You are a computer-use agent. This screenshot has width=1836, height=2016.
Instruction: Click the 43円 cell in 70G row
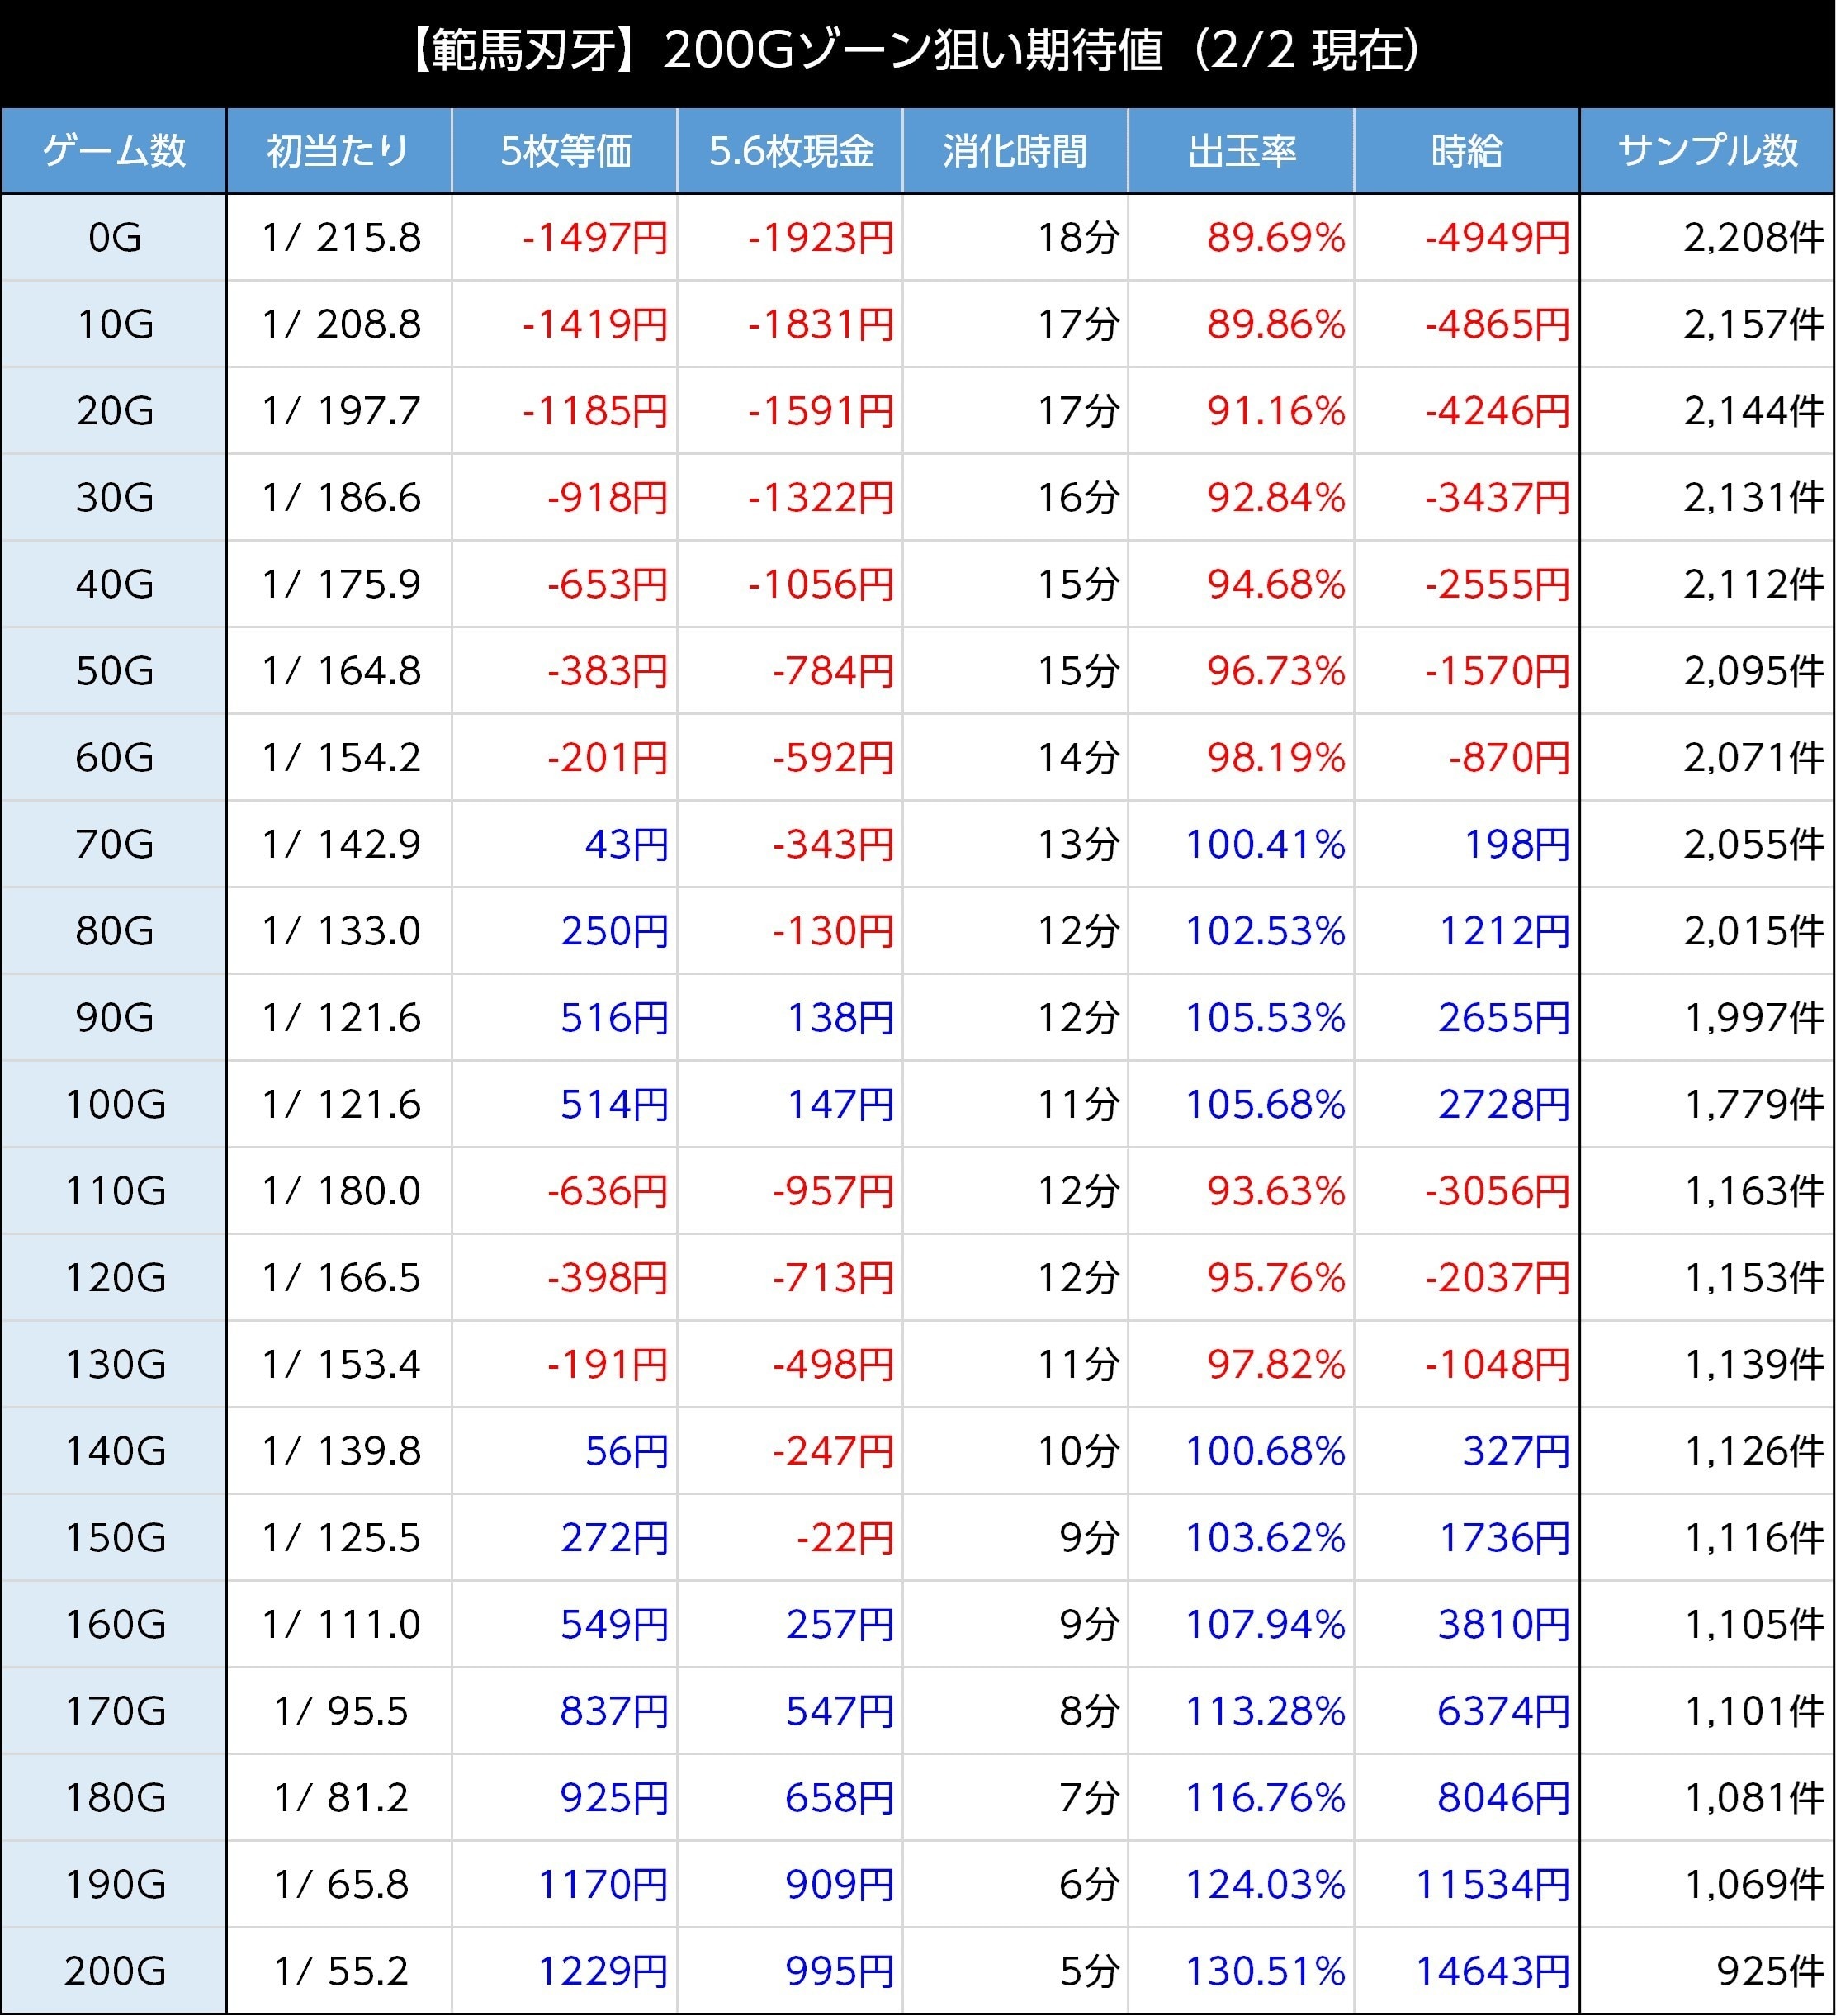coord(625,844)
